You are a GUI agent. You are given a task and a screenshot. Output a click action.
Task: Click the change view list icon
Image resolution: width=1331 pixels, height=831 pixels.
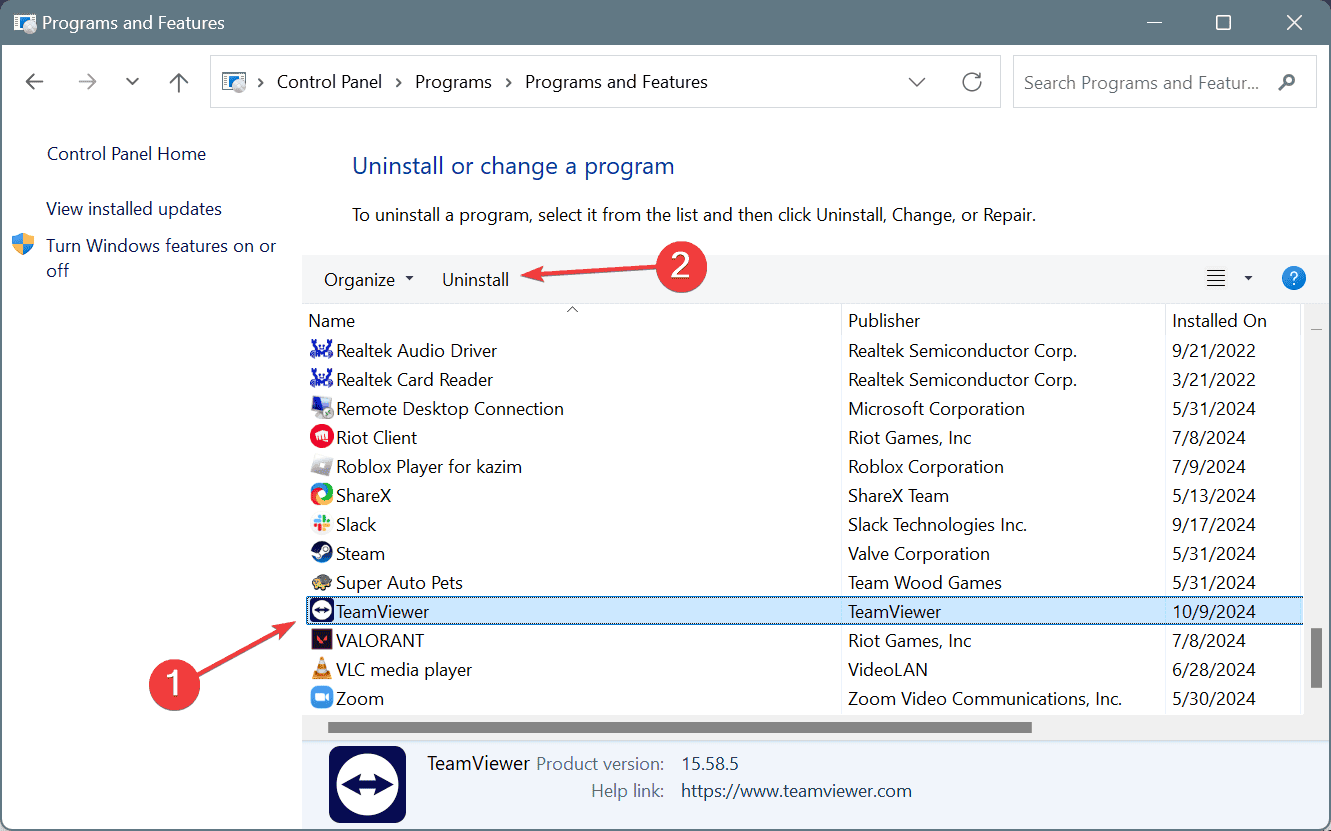coord(1215,279)
